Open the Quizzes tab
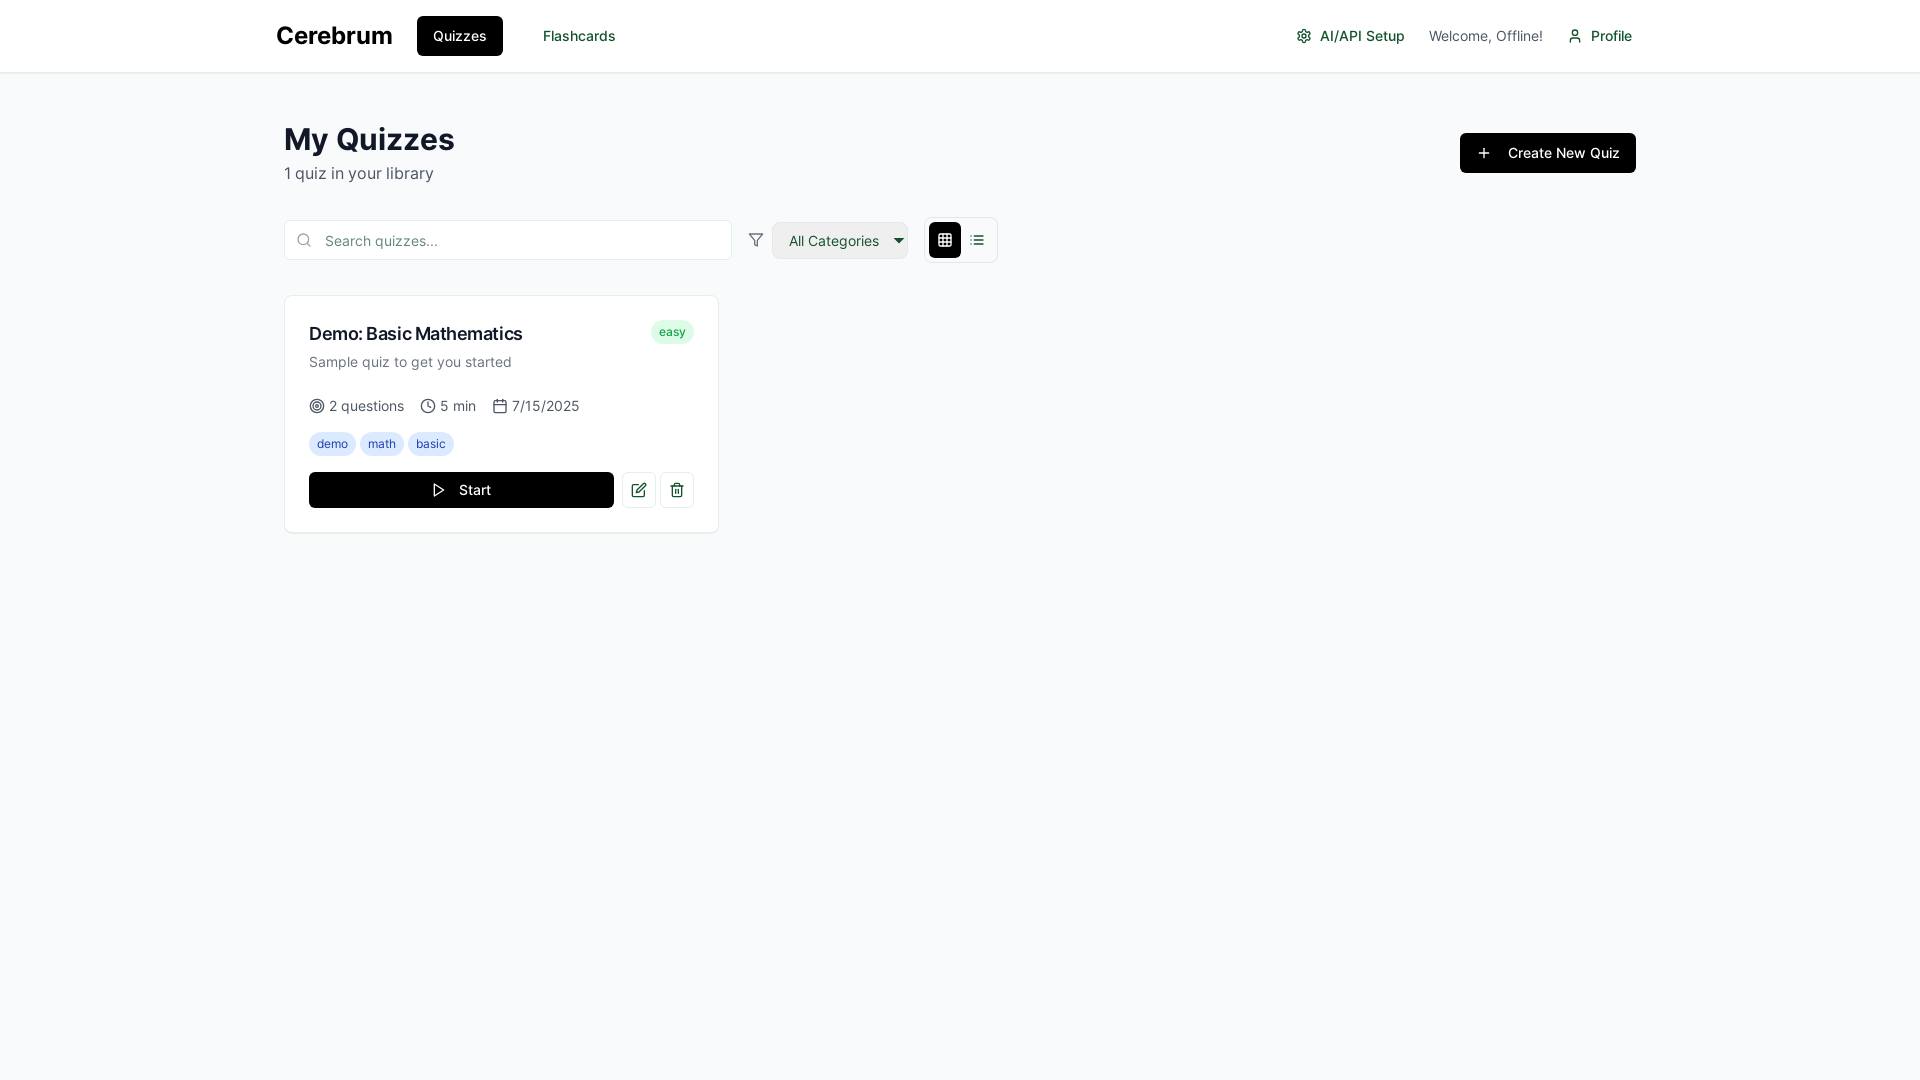This screenshot has height=1080, width=1920. [460, 36]
